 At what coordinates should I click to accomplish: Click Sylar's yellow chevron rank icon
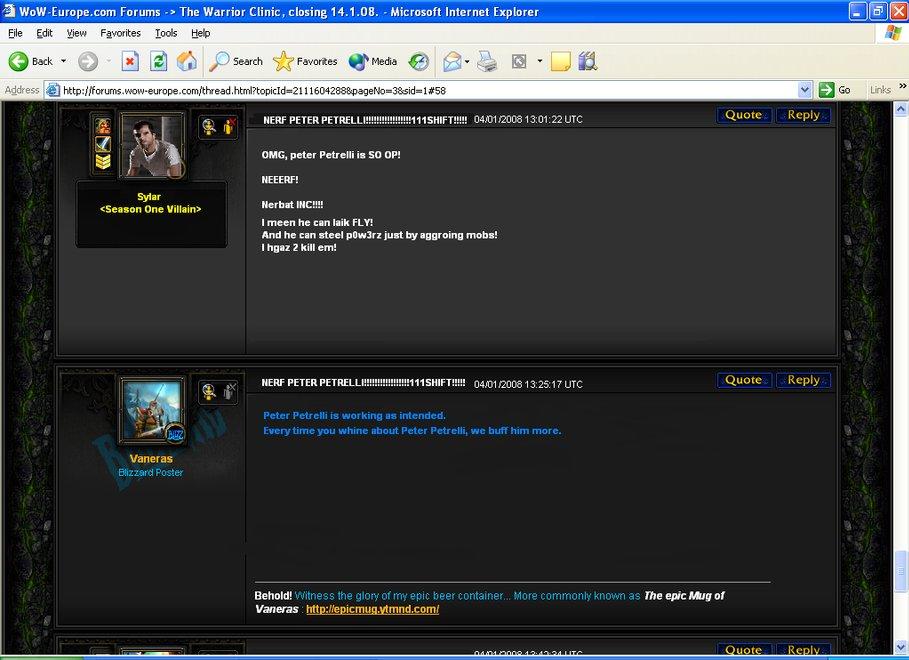pos(103,161)
